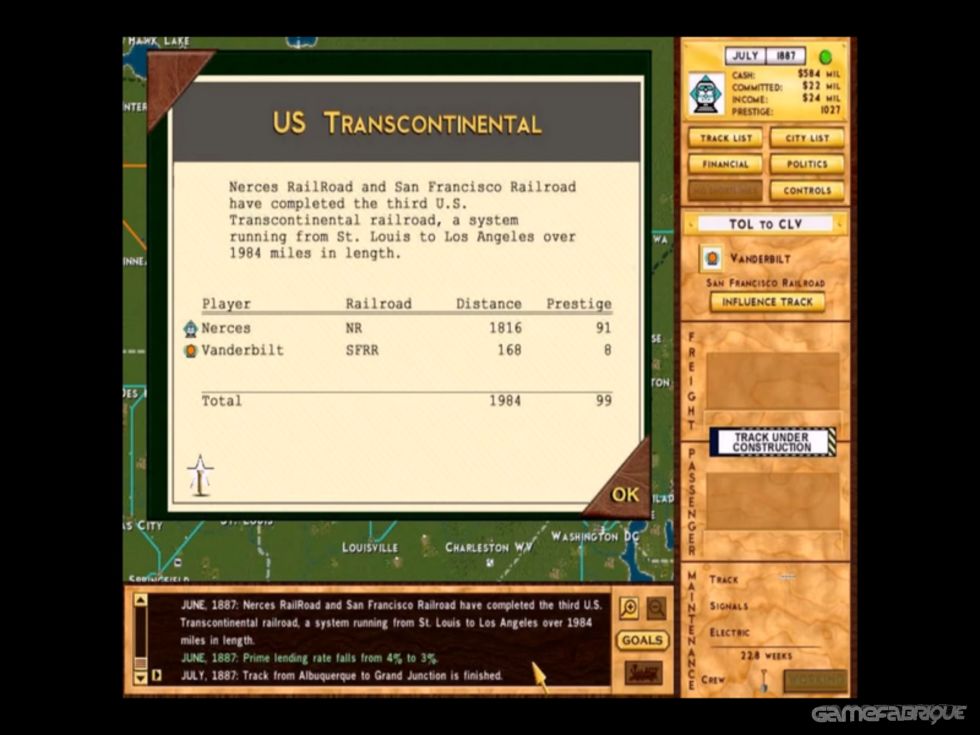Click the Player column header
This screenshot has height=735, width=980.
tap(226, 304)
